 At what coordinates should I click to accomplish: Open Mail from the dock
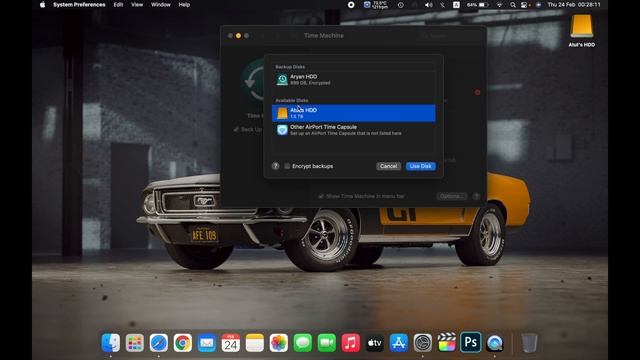click(207, 343)
